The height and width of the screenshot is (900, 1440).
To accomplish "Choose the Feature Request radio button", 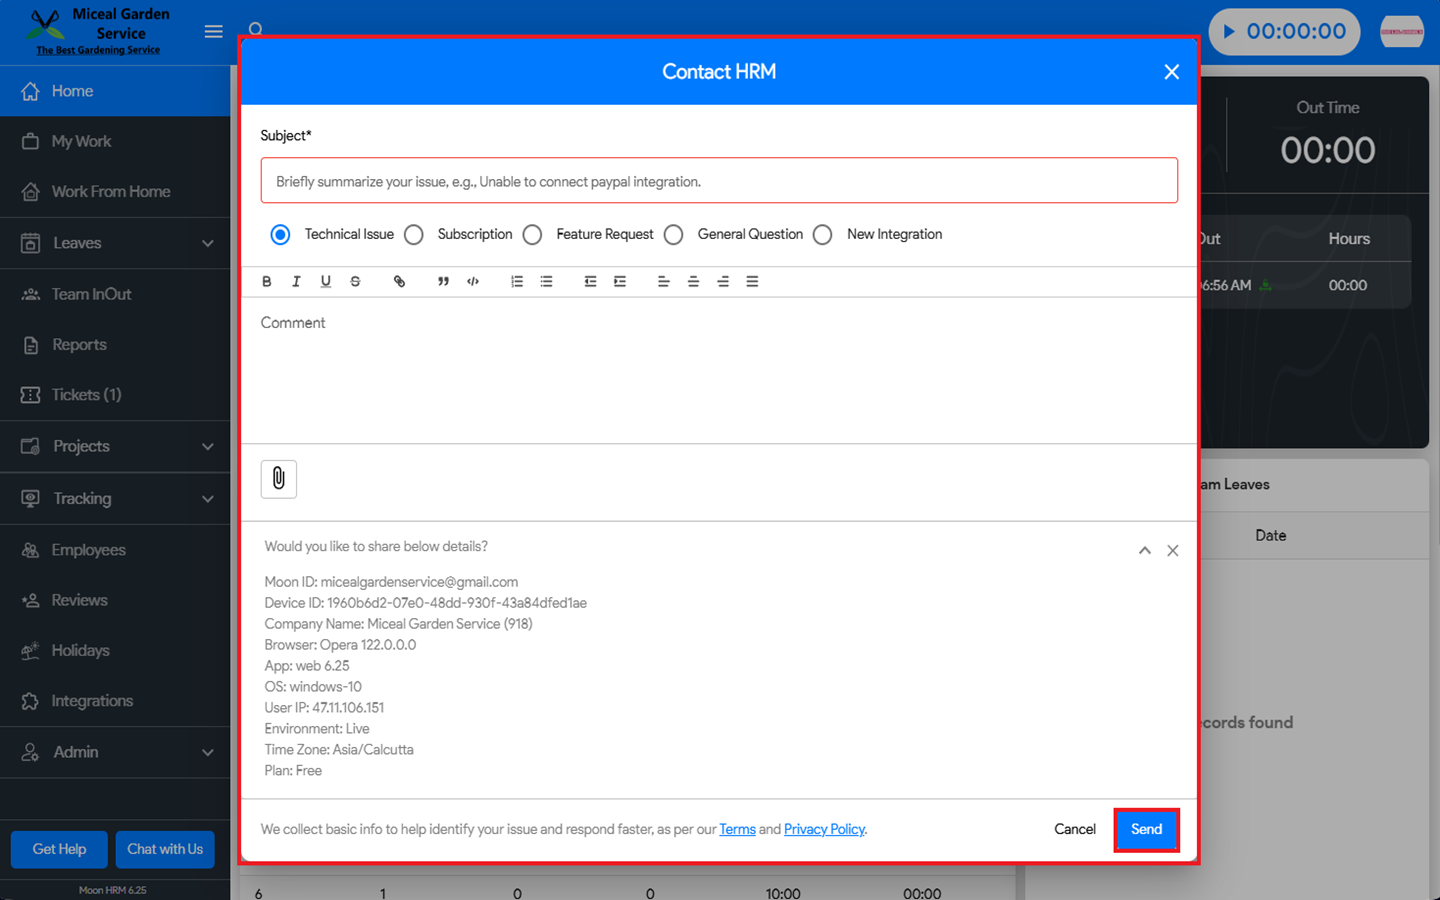I will point(533,235).
